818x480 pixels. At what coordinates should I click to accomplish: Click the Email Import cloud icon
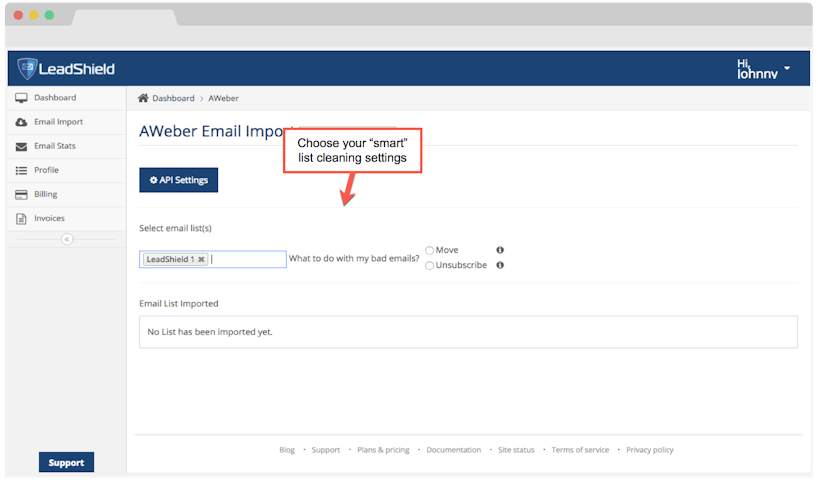click(21, 122)
